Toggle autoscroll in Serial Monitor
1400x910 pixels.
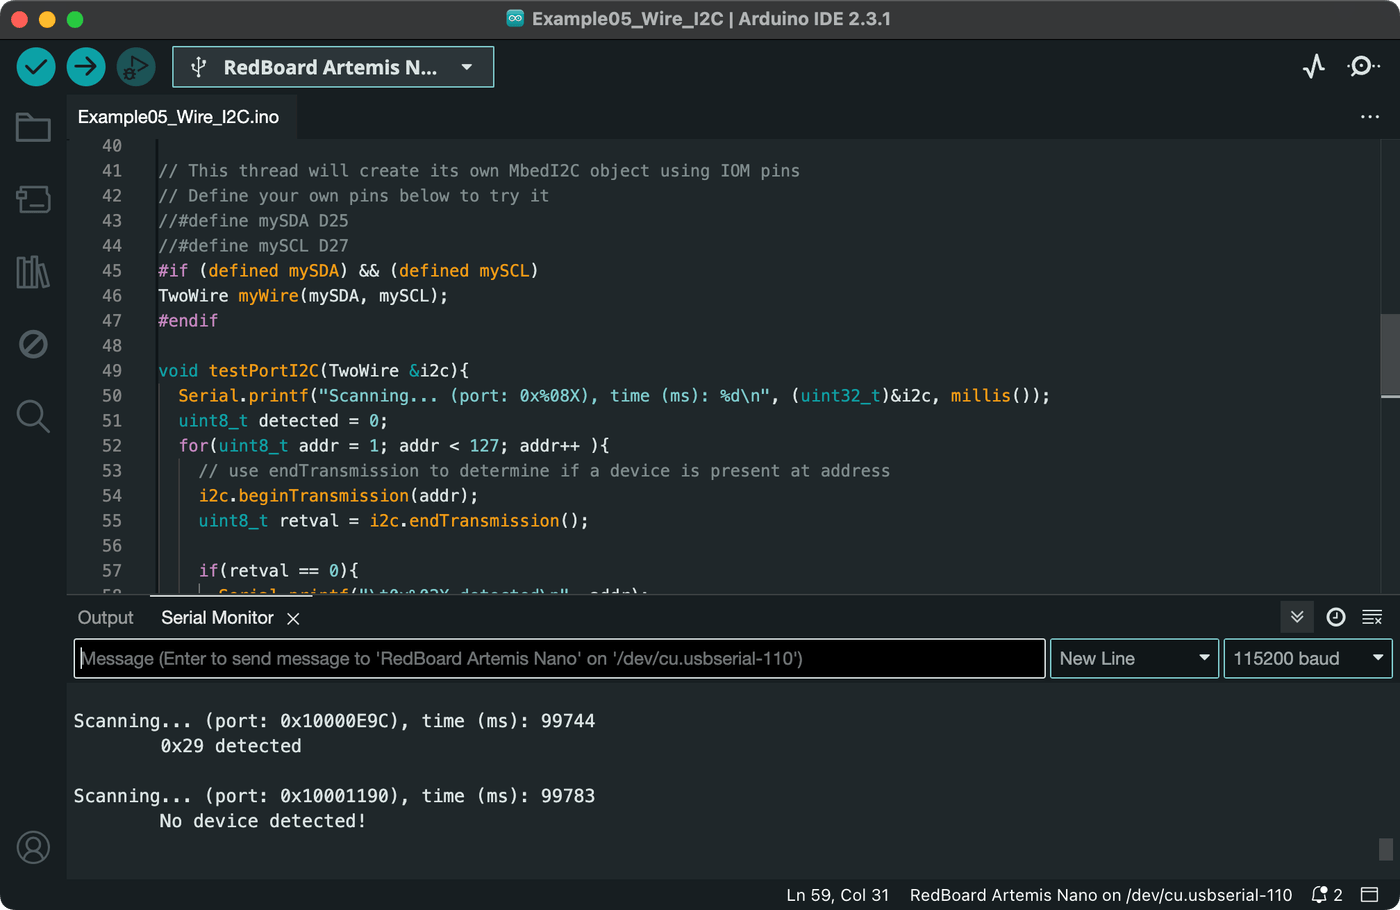(x=1297, y=617)
